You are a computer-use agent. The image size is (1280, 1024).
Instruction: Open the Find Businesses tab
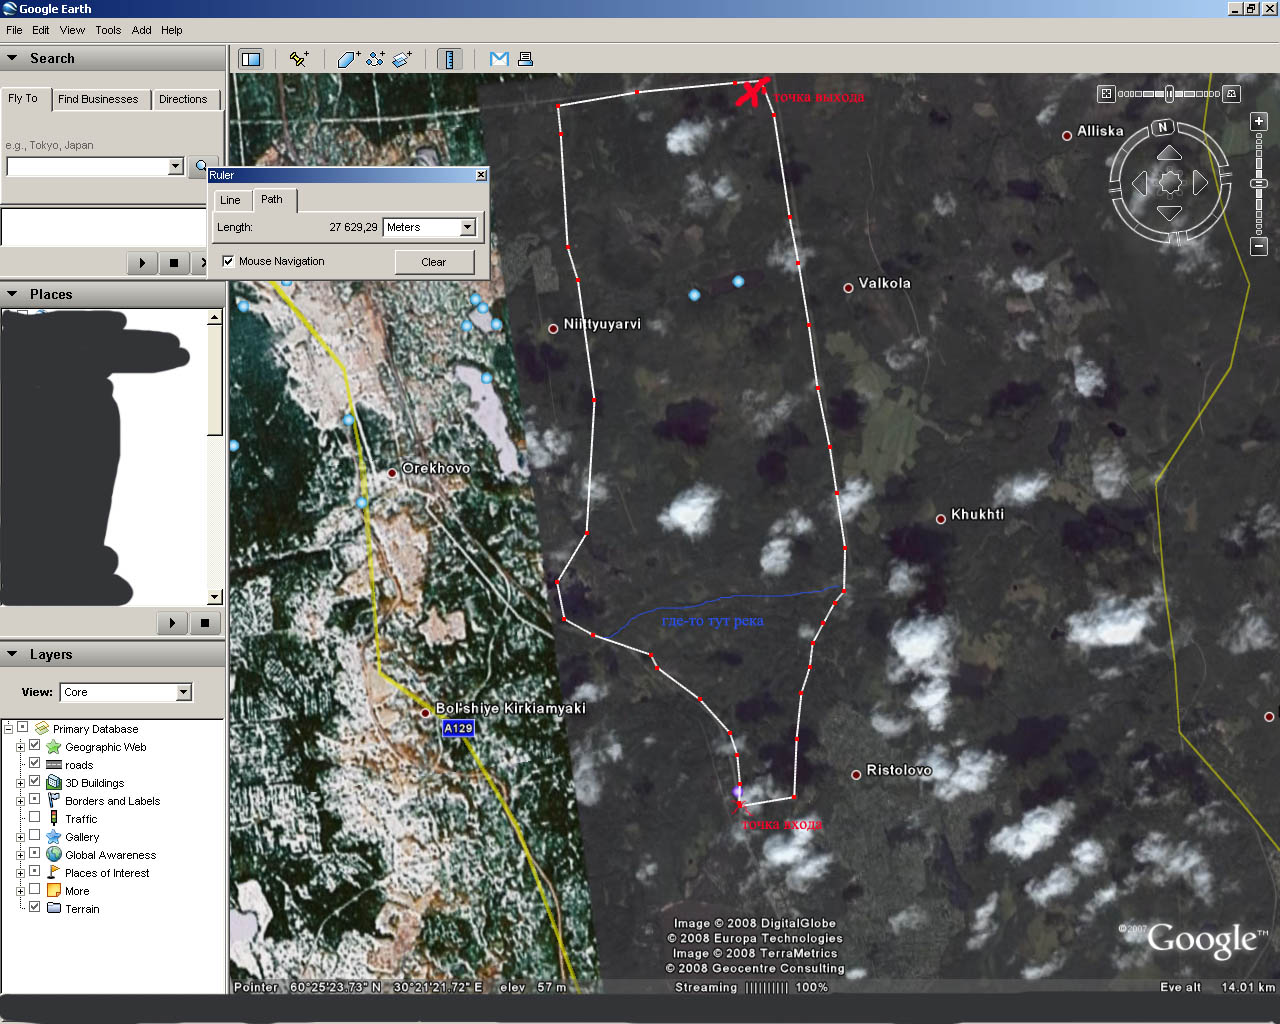coord(98,99)
